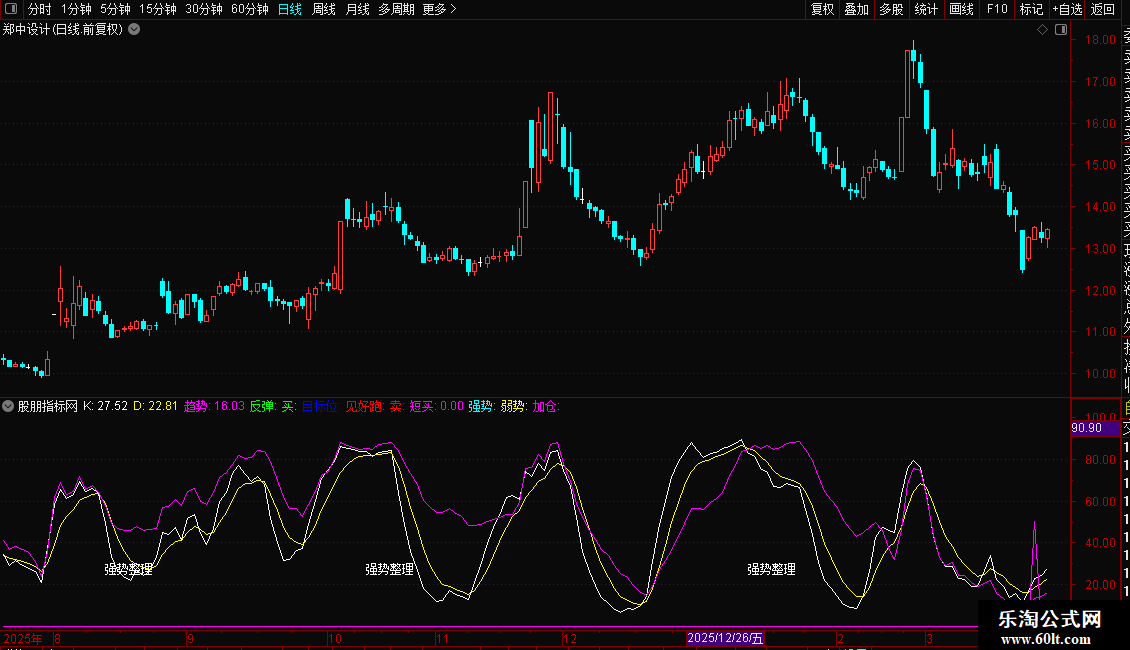Open the 统计 statistics tool
1130x650 pixels.
(x=926, y=9)
